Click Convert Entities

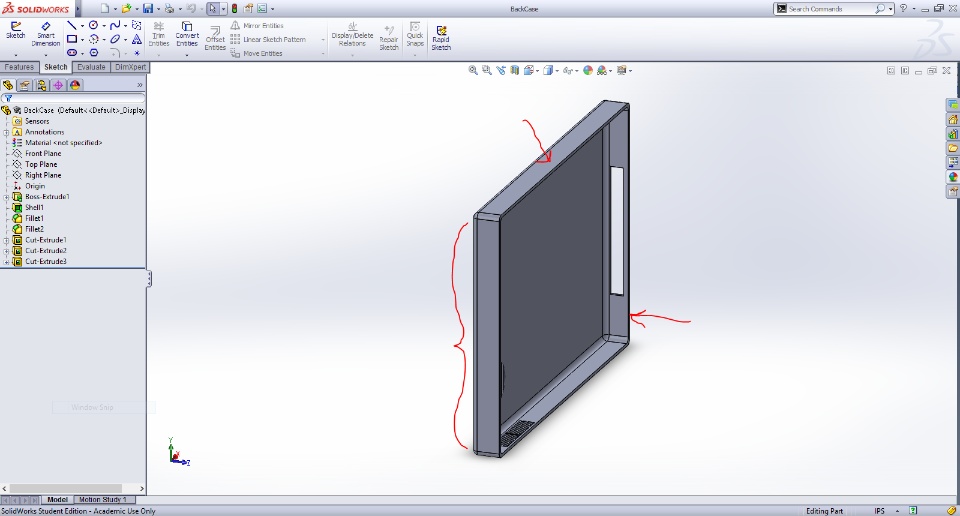(x=187, y=34)
